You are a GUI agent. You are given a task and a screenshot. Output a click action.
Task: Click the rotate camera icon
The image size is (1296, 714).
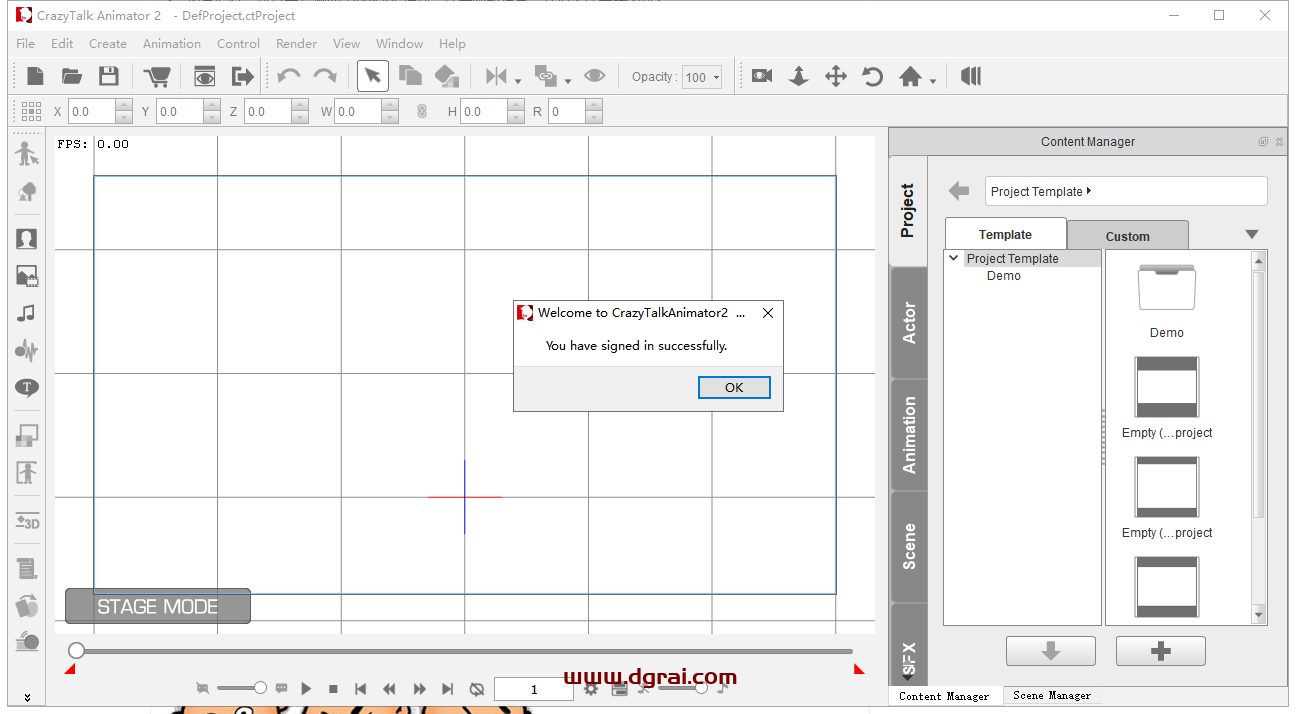[873, 76]
